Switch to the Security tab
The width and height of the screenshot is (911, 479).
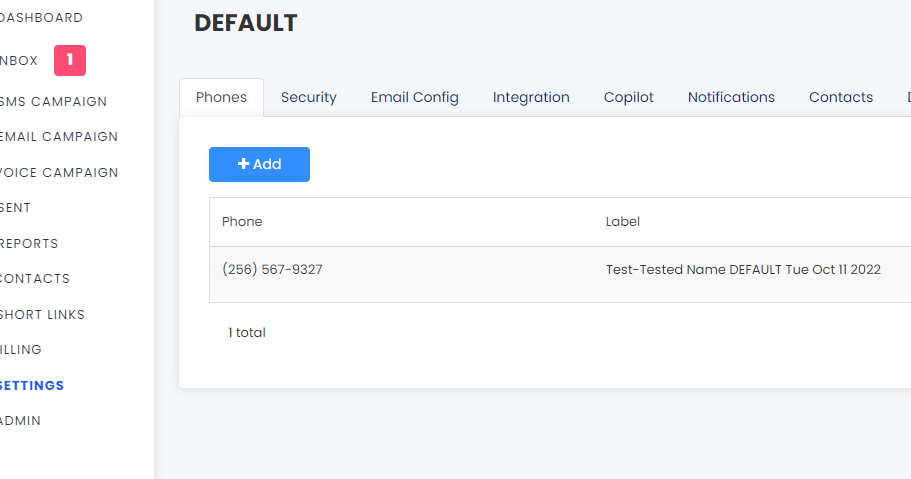click(308, 97)
